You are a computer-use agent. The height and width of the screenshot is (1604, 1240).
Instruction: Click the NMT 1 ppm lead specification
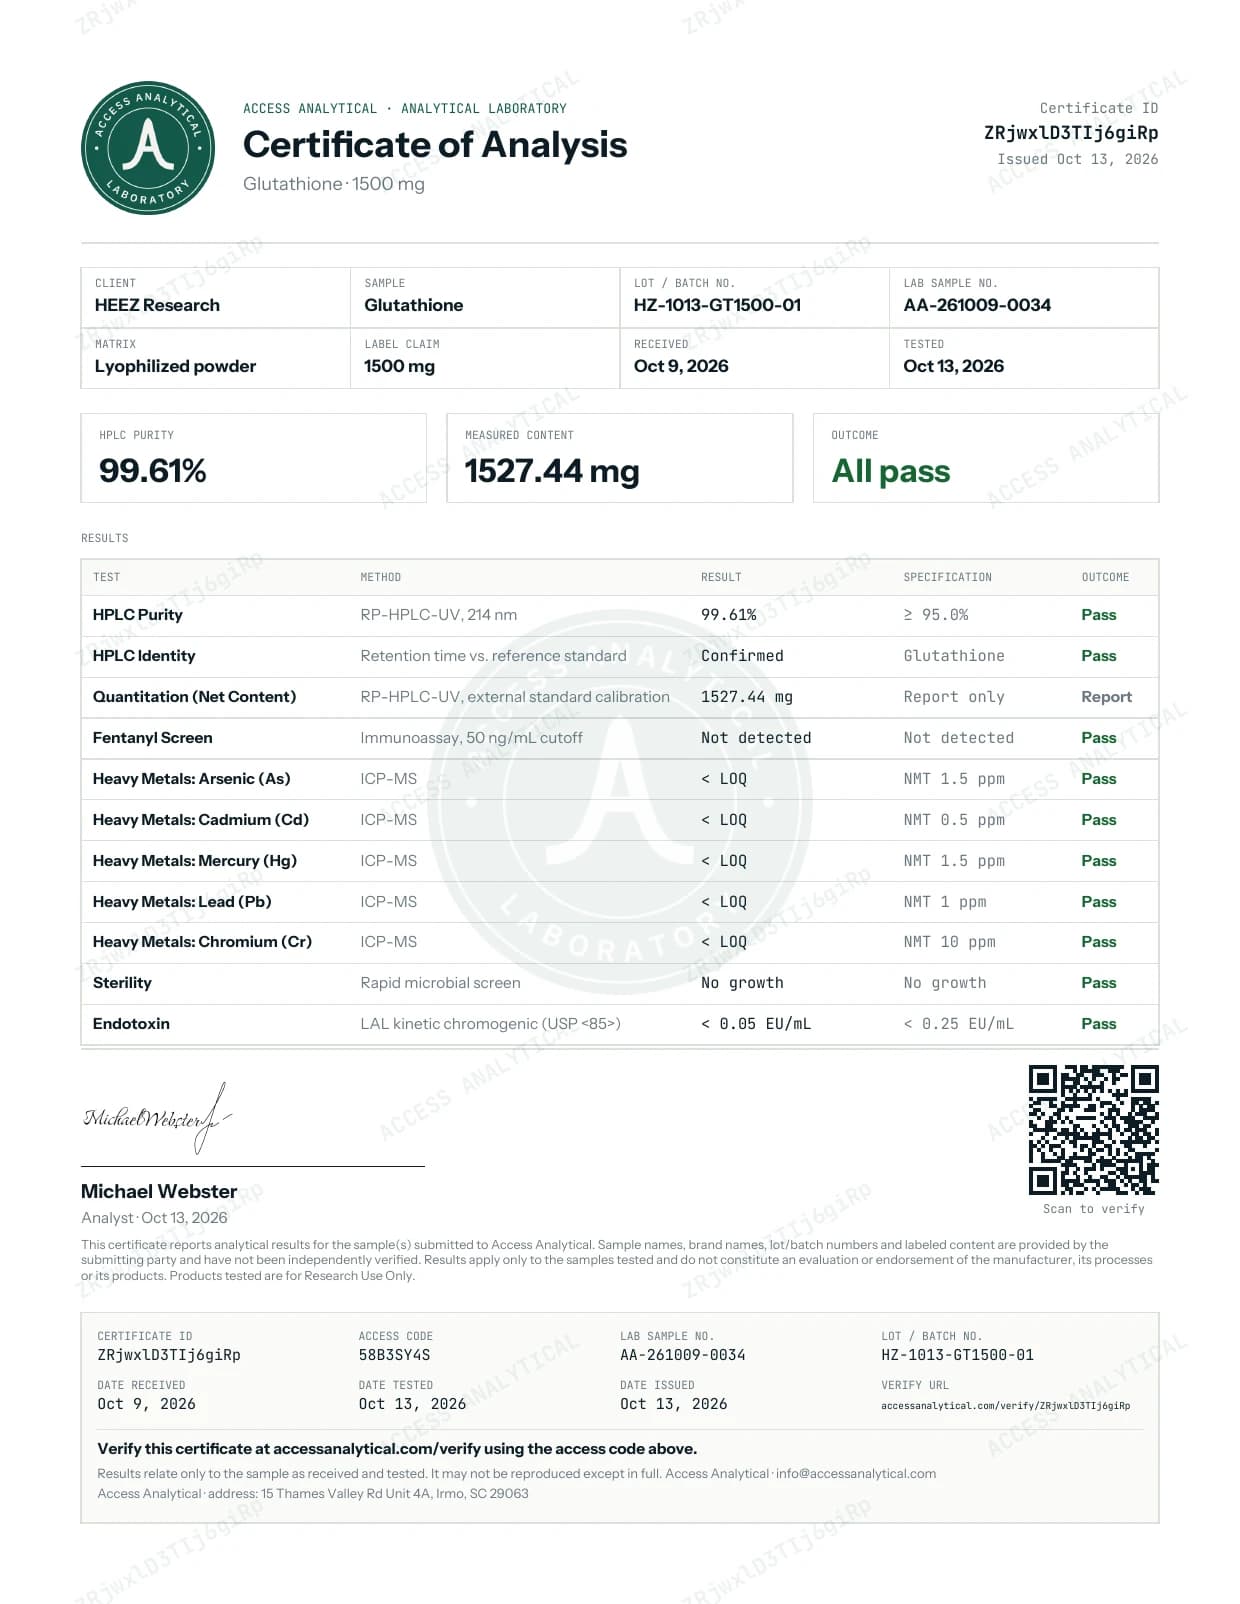pyautogui.click(x=945, y=902)
